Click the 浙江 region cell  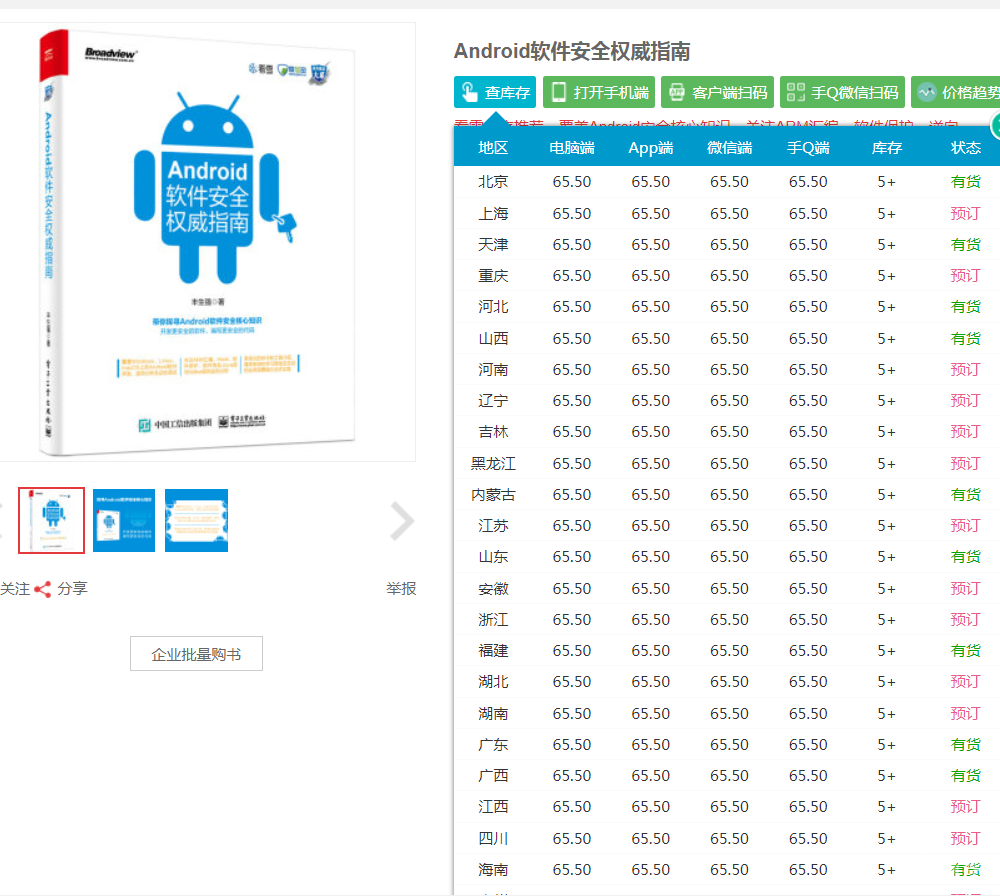coord(493,620)
